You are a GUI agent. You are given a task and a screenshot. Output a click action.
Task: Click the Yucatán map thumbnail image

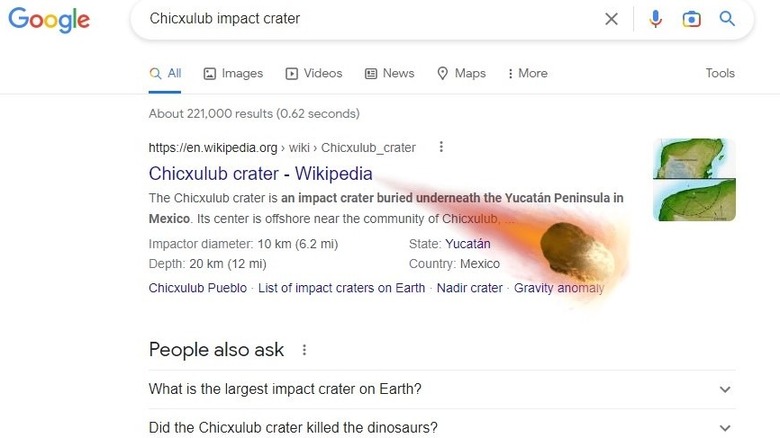click(694, 179)
